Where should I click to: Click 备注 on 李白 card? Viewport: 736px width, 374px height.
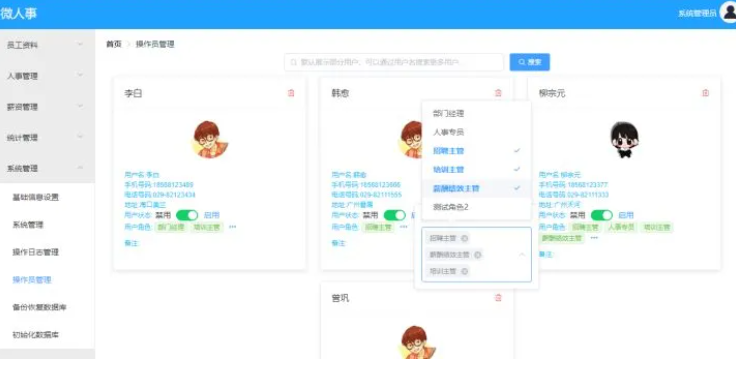(x=131, y=243)
